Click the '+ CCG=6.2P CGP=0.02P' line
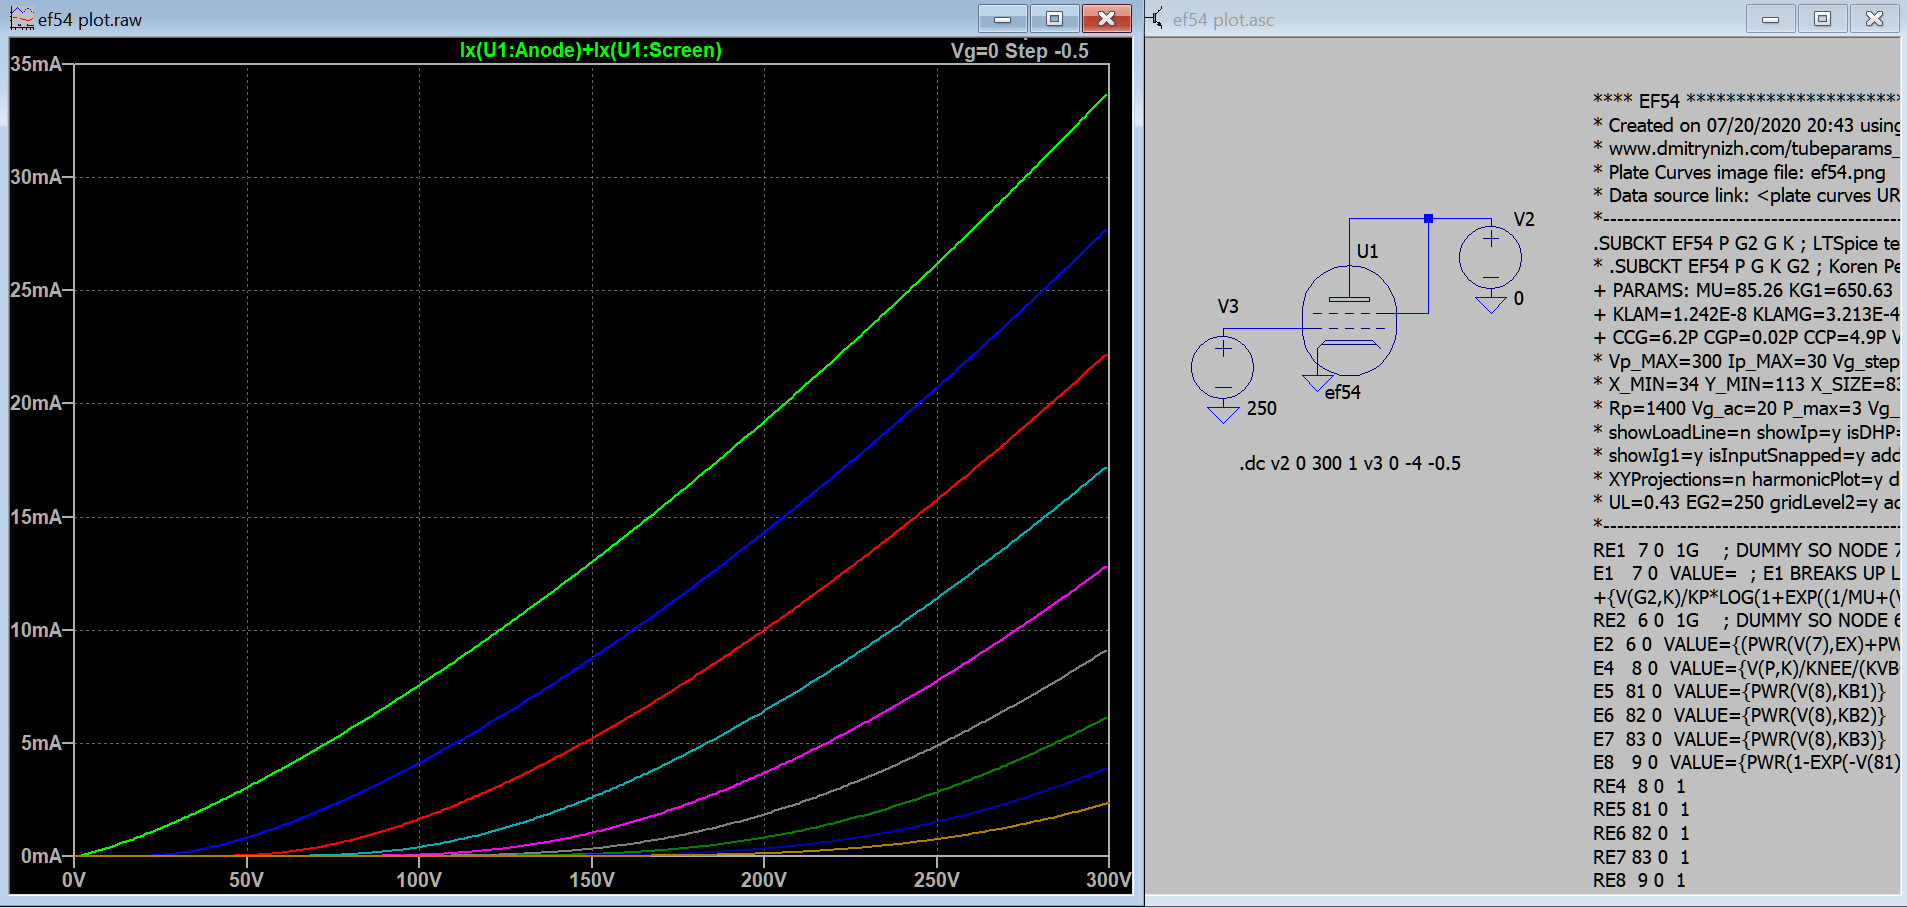 point(1746,337)
